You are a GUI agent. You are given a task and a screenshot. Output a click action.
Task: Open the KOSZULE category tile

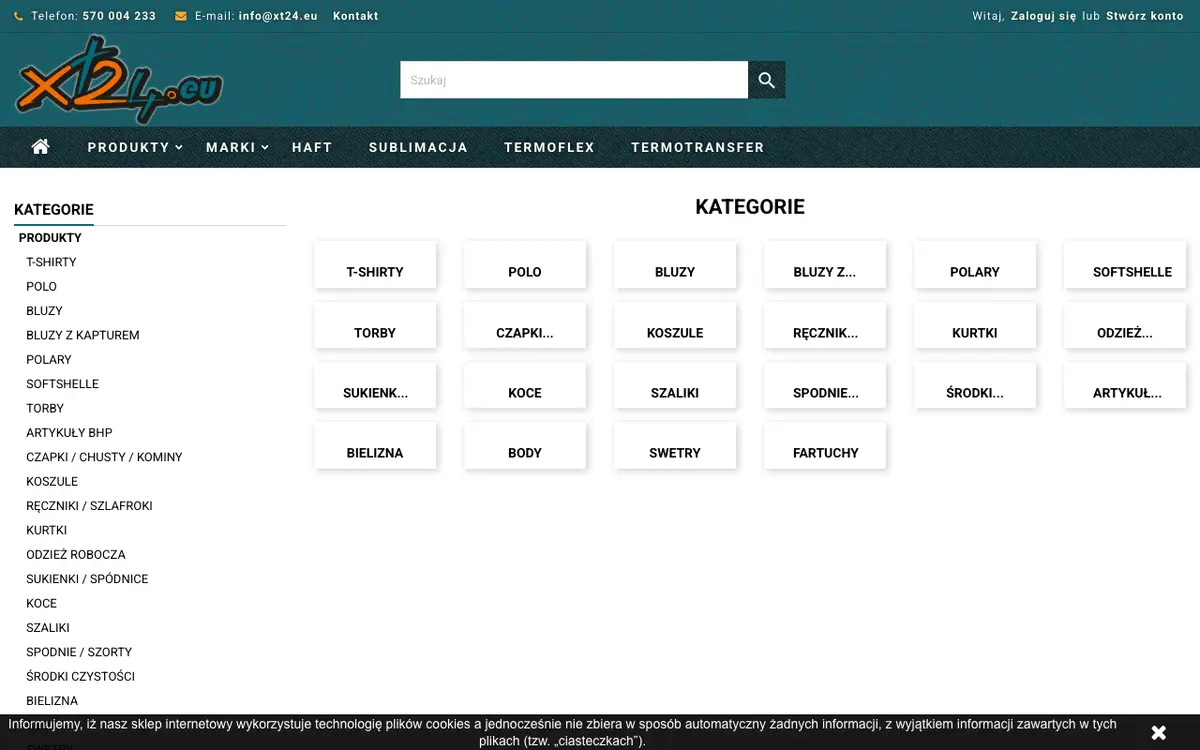[675, 326]
